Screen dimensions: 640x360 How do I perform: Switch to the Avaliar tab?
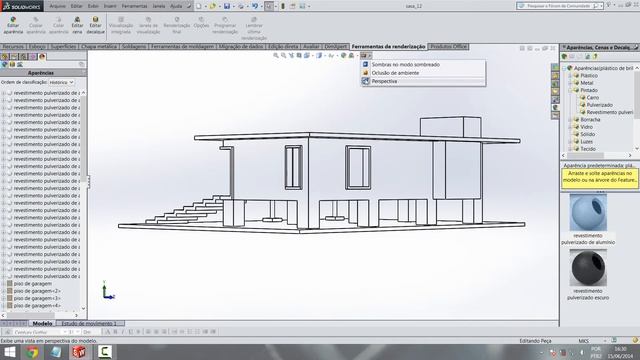click(311, 47)
